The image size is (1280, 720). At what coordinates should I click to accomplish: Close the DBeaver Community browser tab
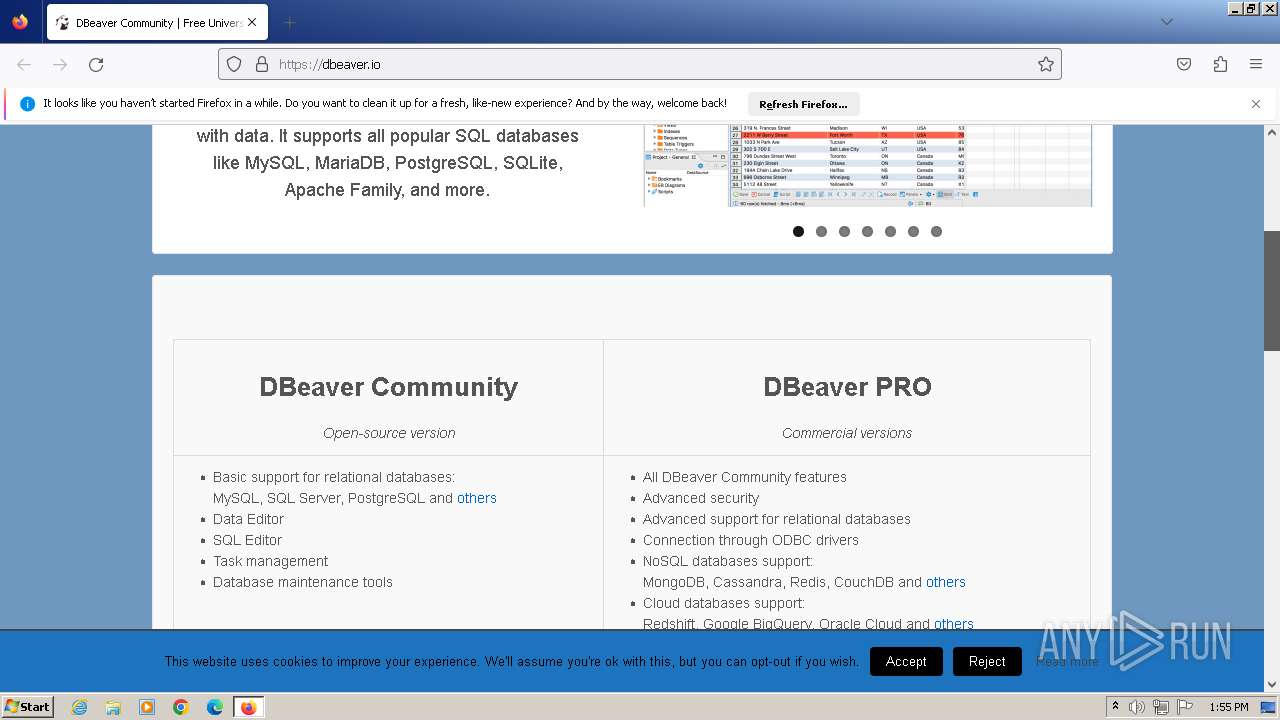tap(252, 22)
